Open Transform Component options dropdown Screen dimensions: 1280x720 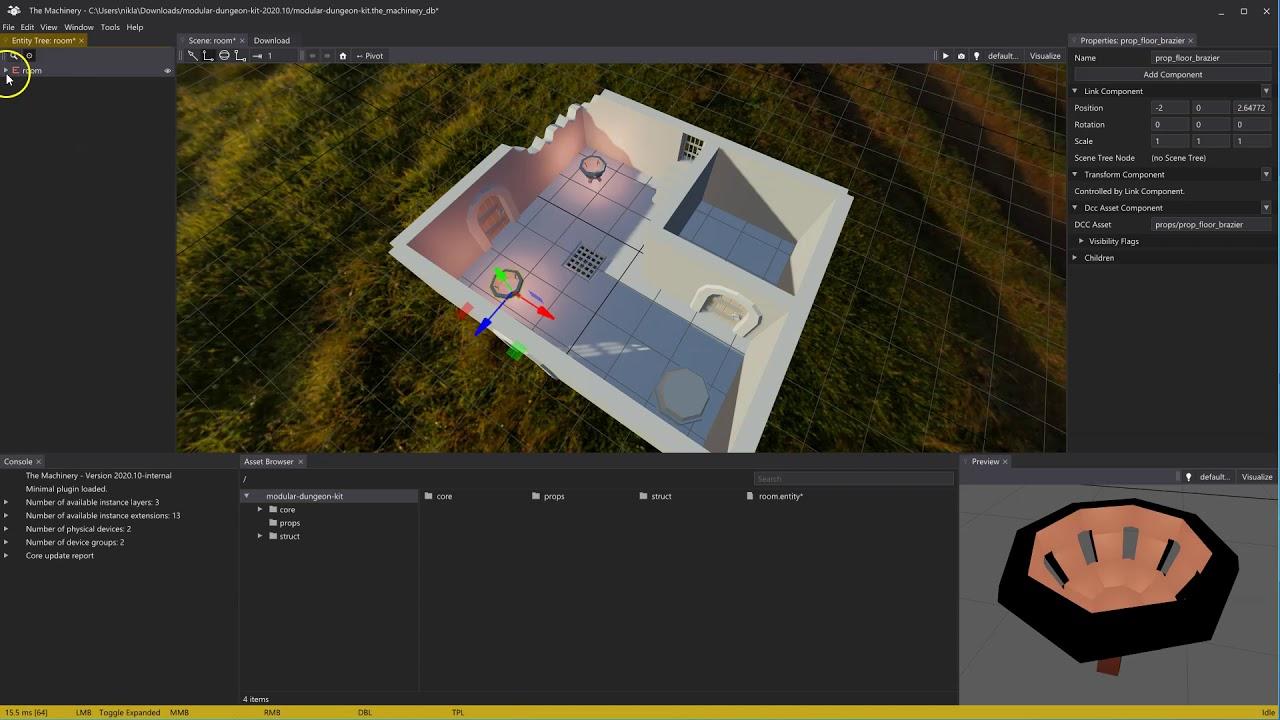click(x=1266, y=174)
